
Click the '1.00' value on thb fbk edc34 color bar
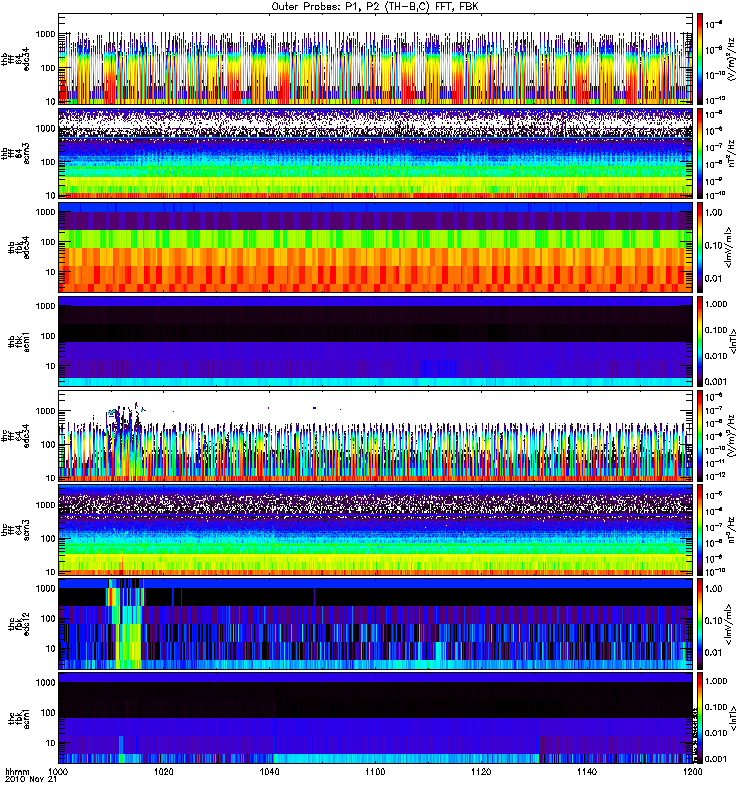pos(713,212)
